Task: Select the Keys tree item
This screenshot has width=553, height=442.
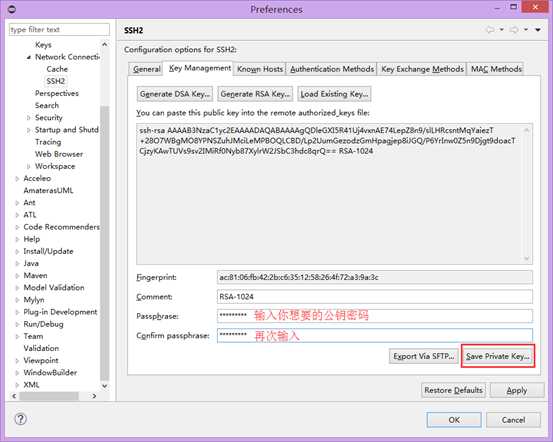Action: [x=43, y=45]
